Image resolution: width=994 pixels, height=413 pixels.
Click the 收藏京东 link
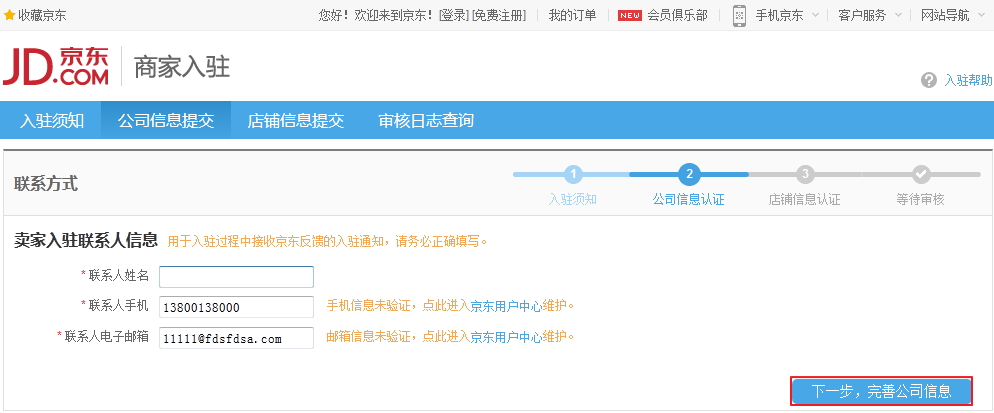coord(42,15)
